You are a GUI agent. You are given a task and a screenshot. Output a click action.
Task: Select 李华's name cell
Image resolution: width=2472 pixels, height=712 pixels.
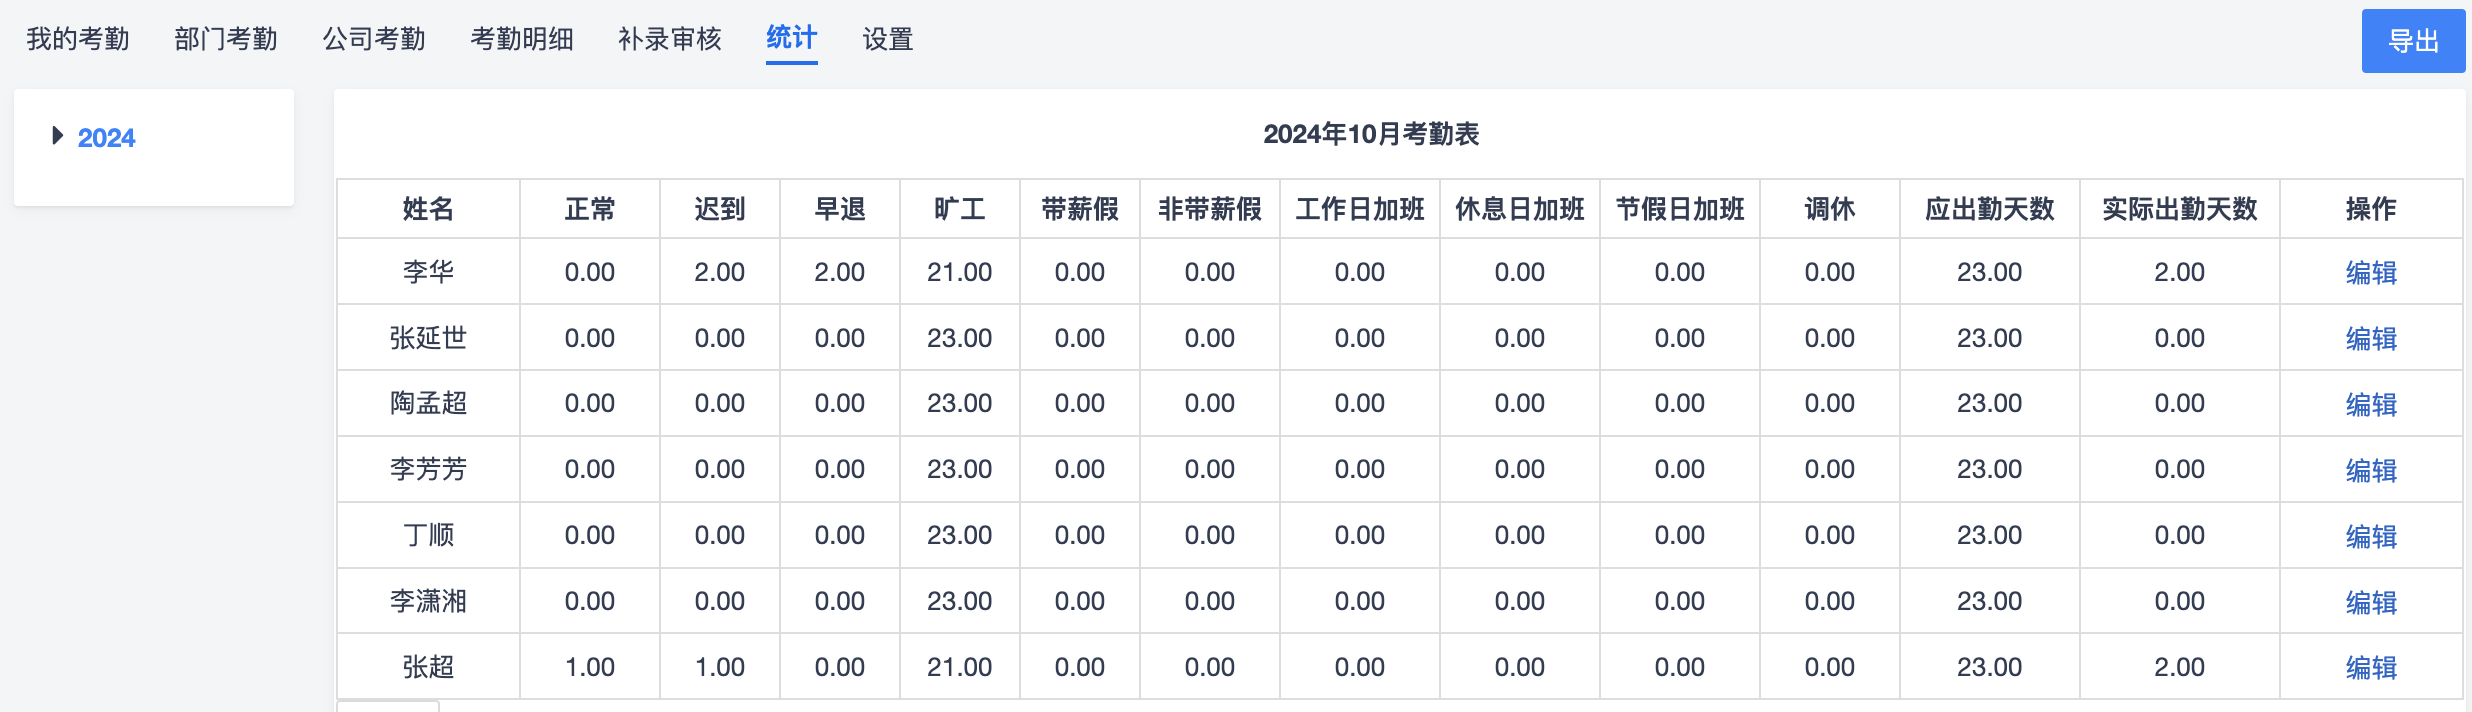click(x=428, y=272)
